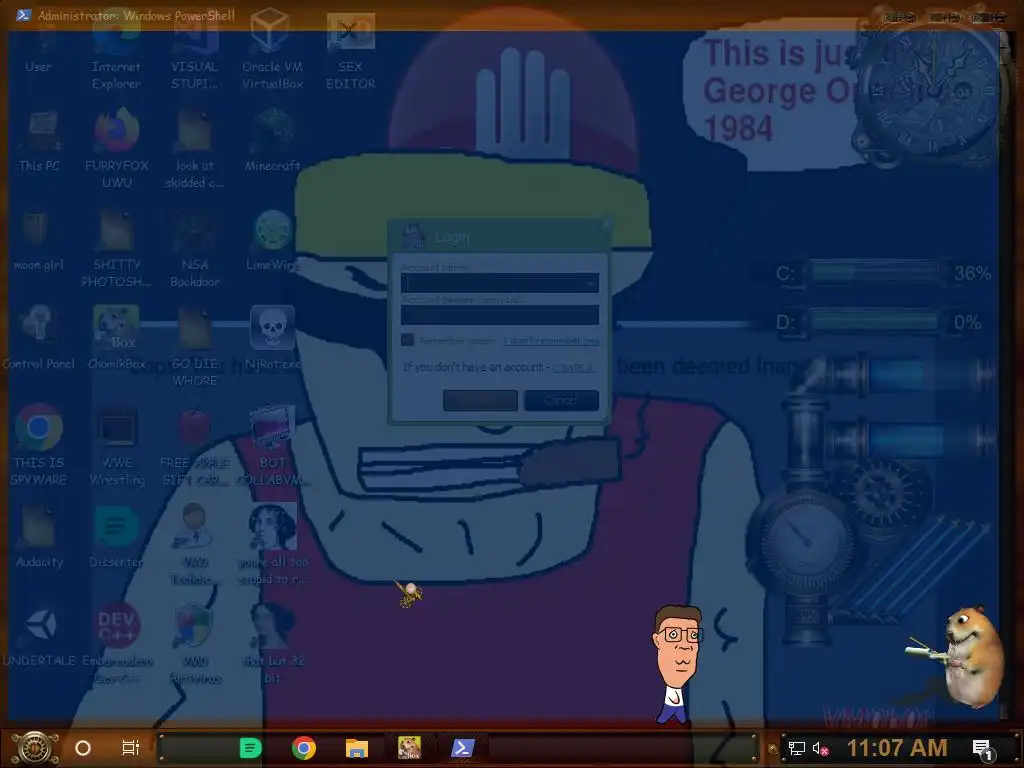
Task: Open File Explorer from the taskbar
Action: pyautogui.click(x=357, y=748)
